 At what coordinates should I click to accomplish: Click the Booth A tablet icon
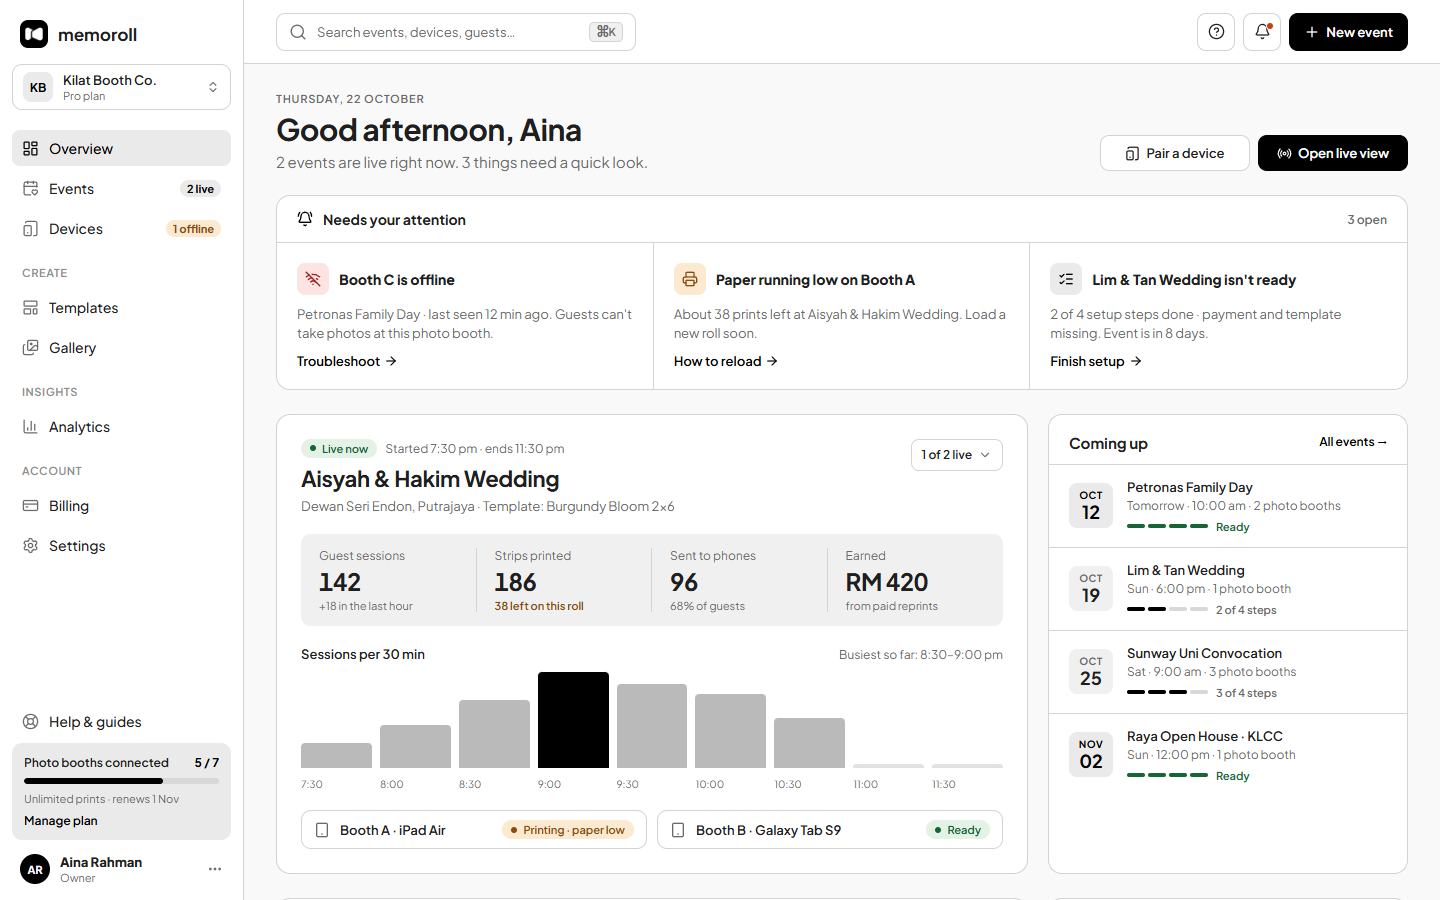tap(322, 830)
